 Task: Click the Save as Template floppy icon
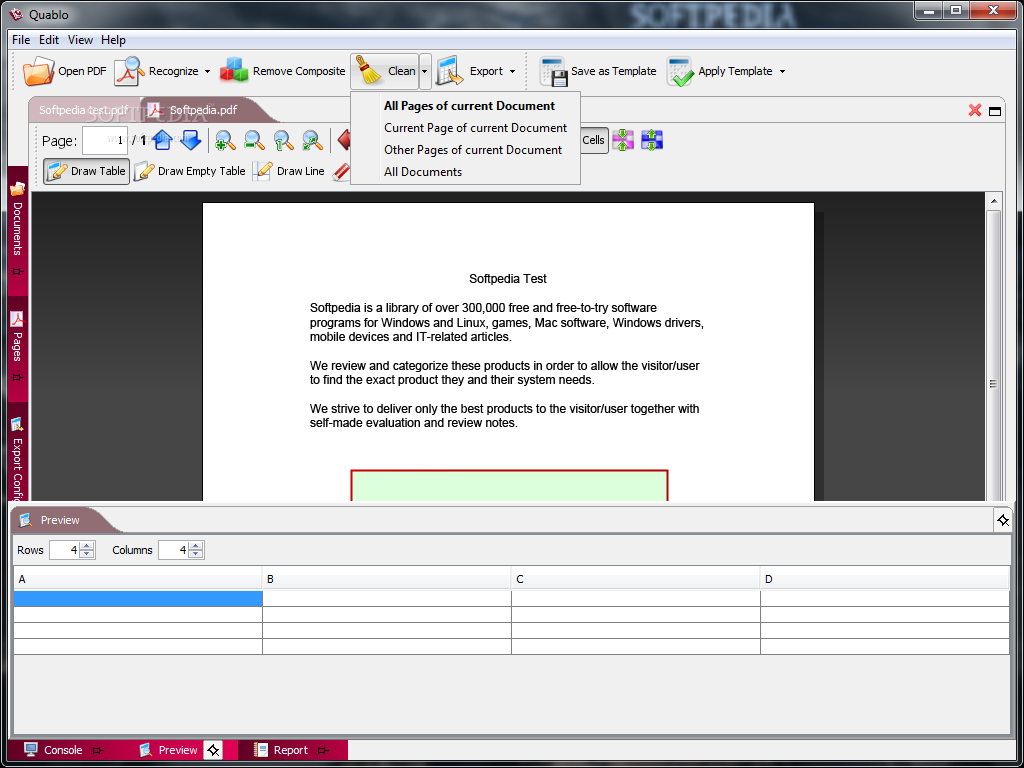point(553,71)
